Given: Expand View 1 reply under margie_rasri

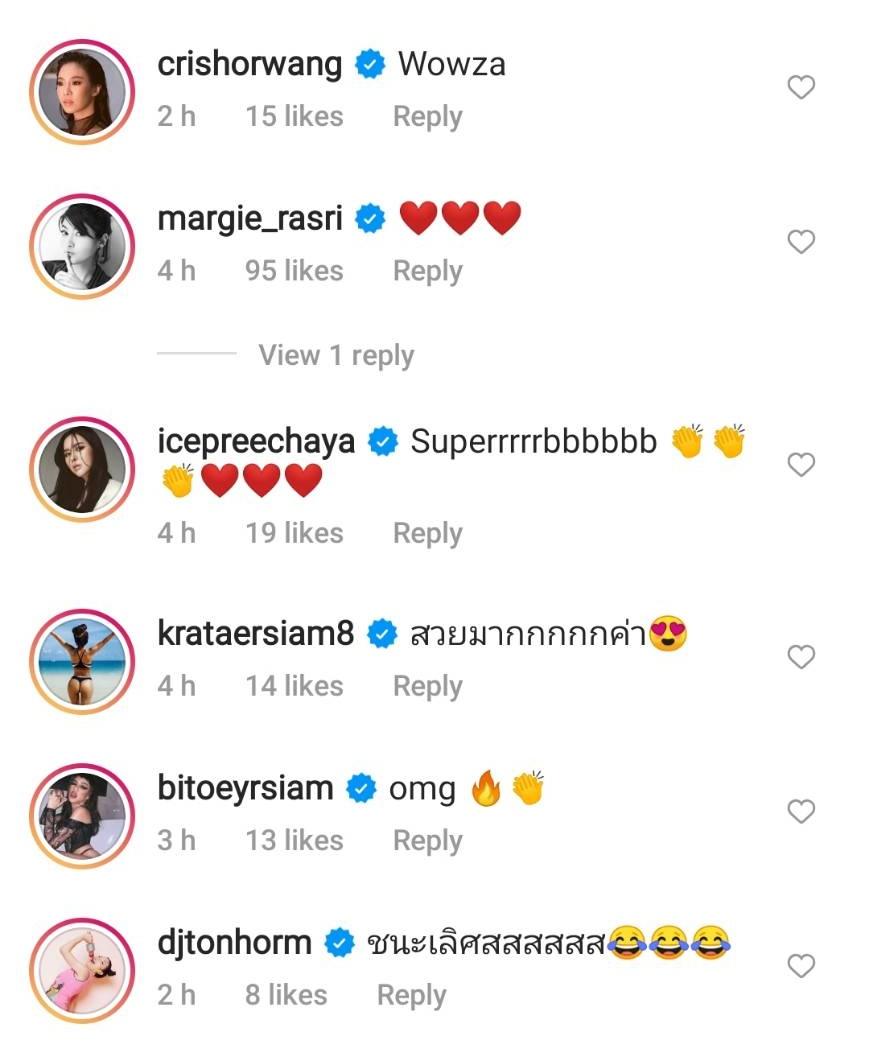Looking at the screenshot, I should pyautogui.click(x=335, y=355).
